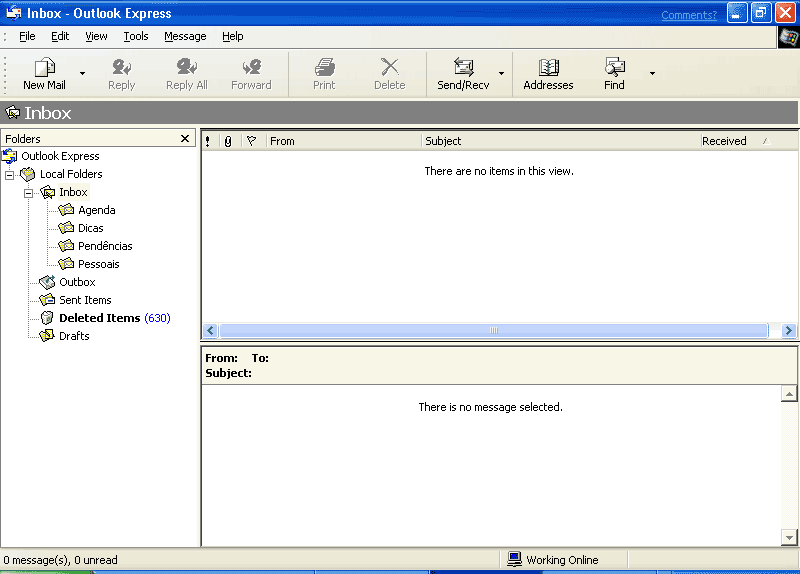Screen dimensions: 800x574
Task: Click the Send/Recv toolbar icon
Action: pos(463,68)
